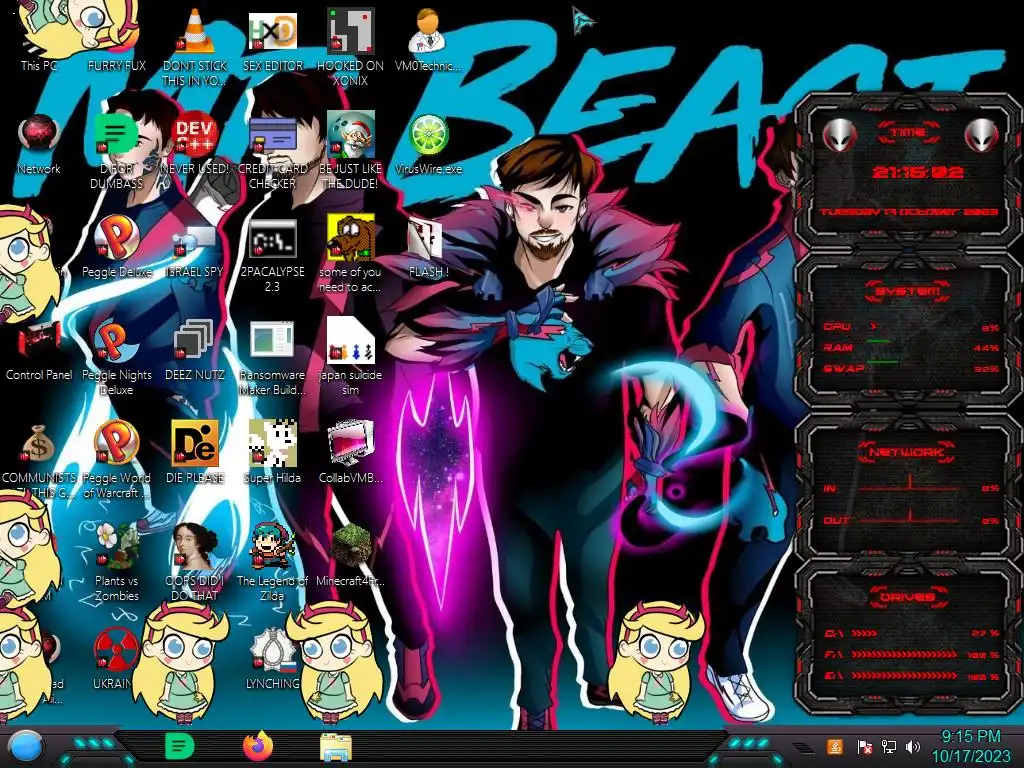Select the cartoon dog icon on yellow background

(350, 238)
